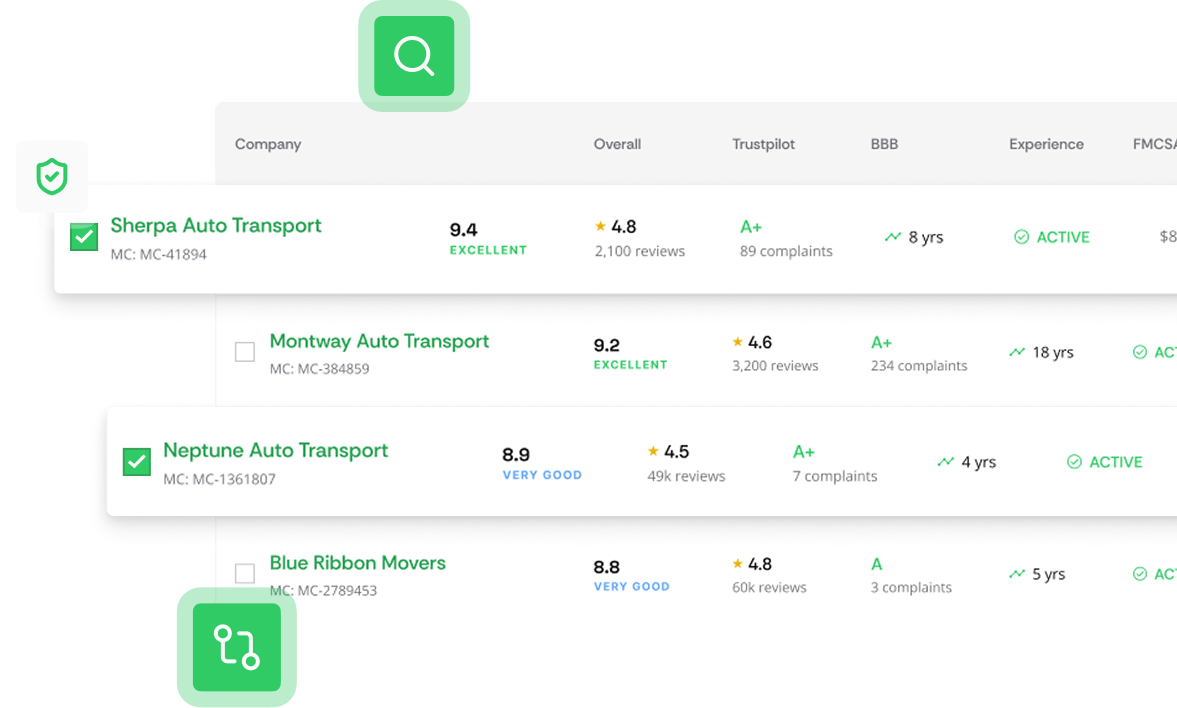Click the Experience column header
This screenshot has height=708, width=1177.
pos(1046,144)
